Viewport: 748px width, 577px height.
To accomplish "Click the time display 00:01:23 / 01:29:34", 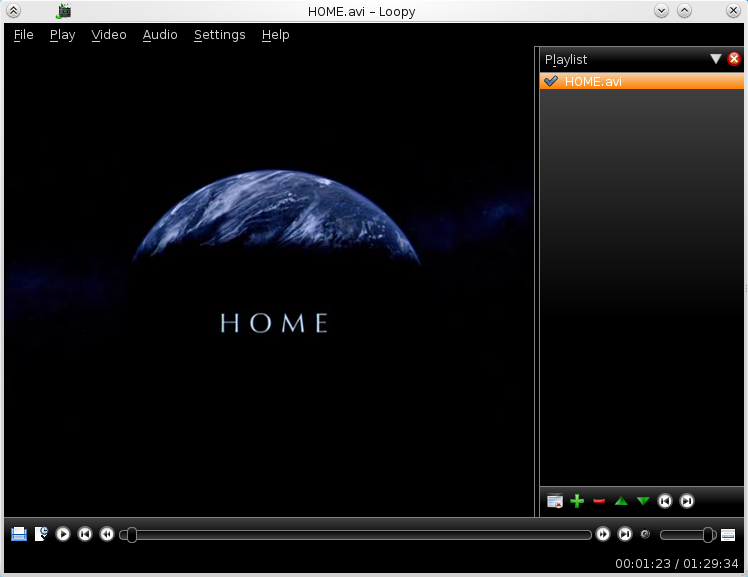I will pyautogui.click(x=676, y=564).
